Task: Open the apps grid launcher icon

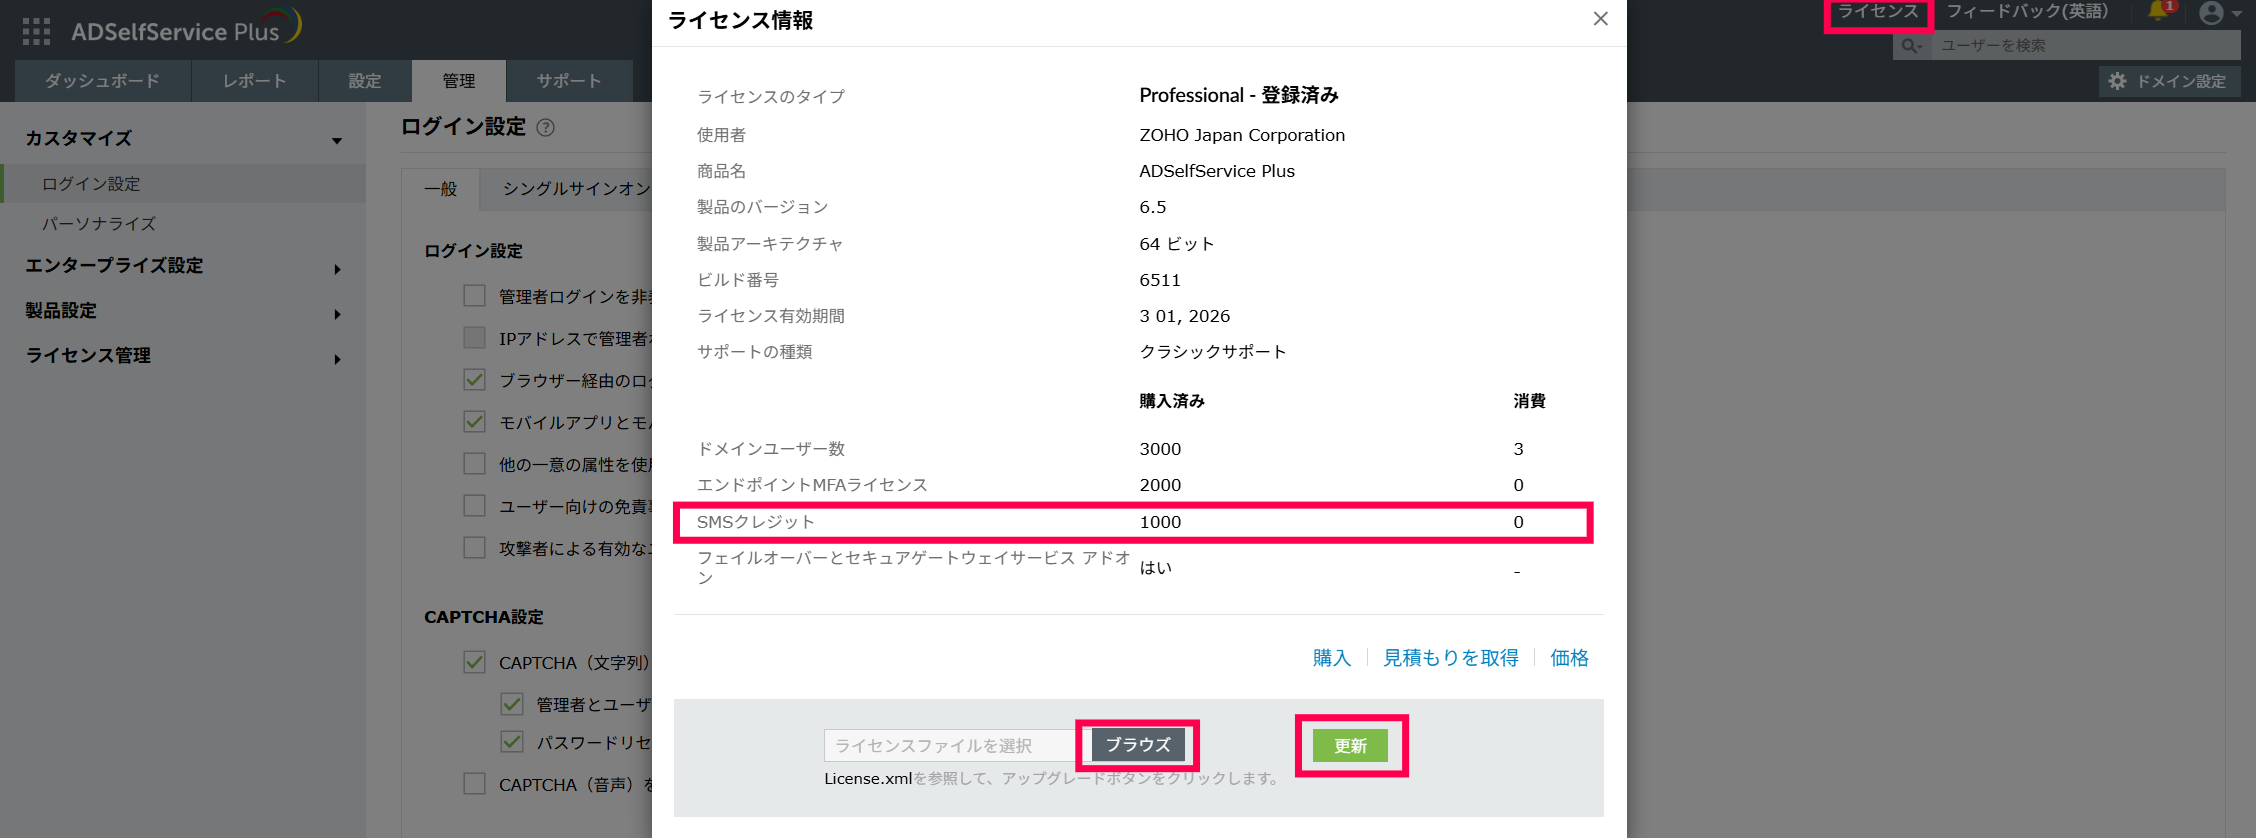Action: (36, 31)
